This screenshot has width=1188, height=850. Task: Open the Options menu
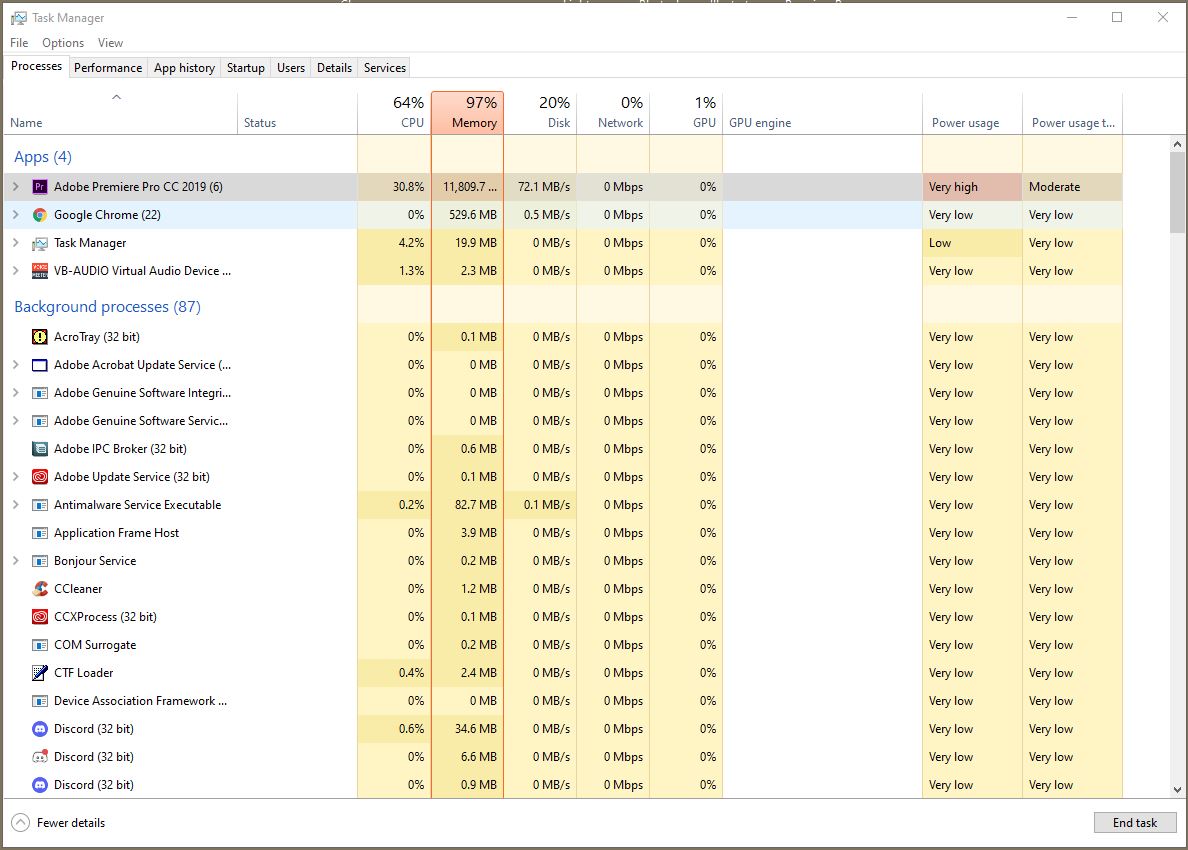63,43
